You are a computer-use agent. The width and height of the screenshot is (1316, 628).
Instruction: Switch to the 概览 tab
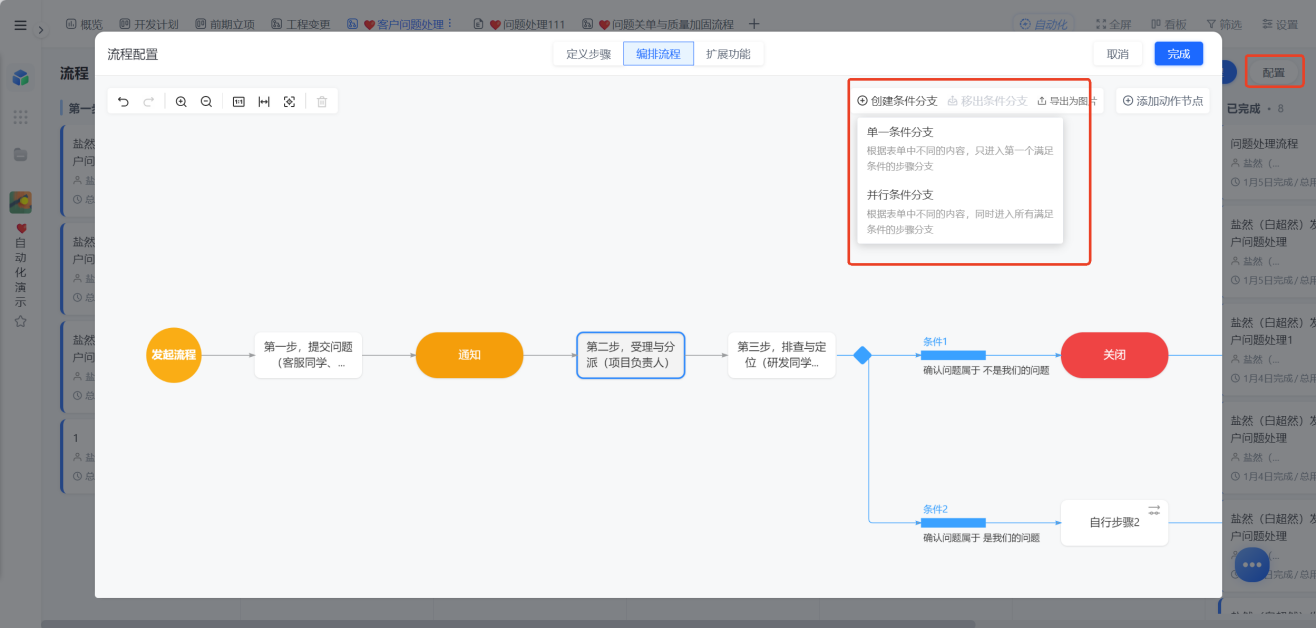pyautogui.click(x=84, y=24)
